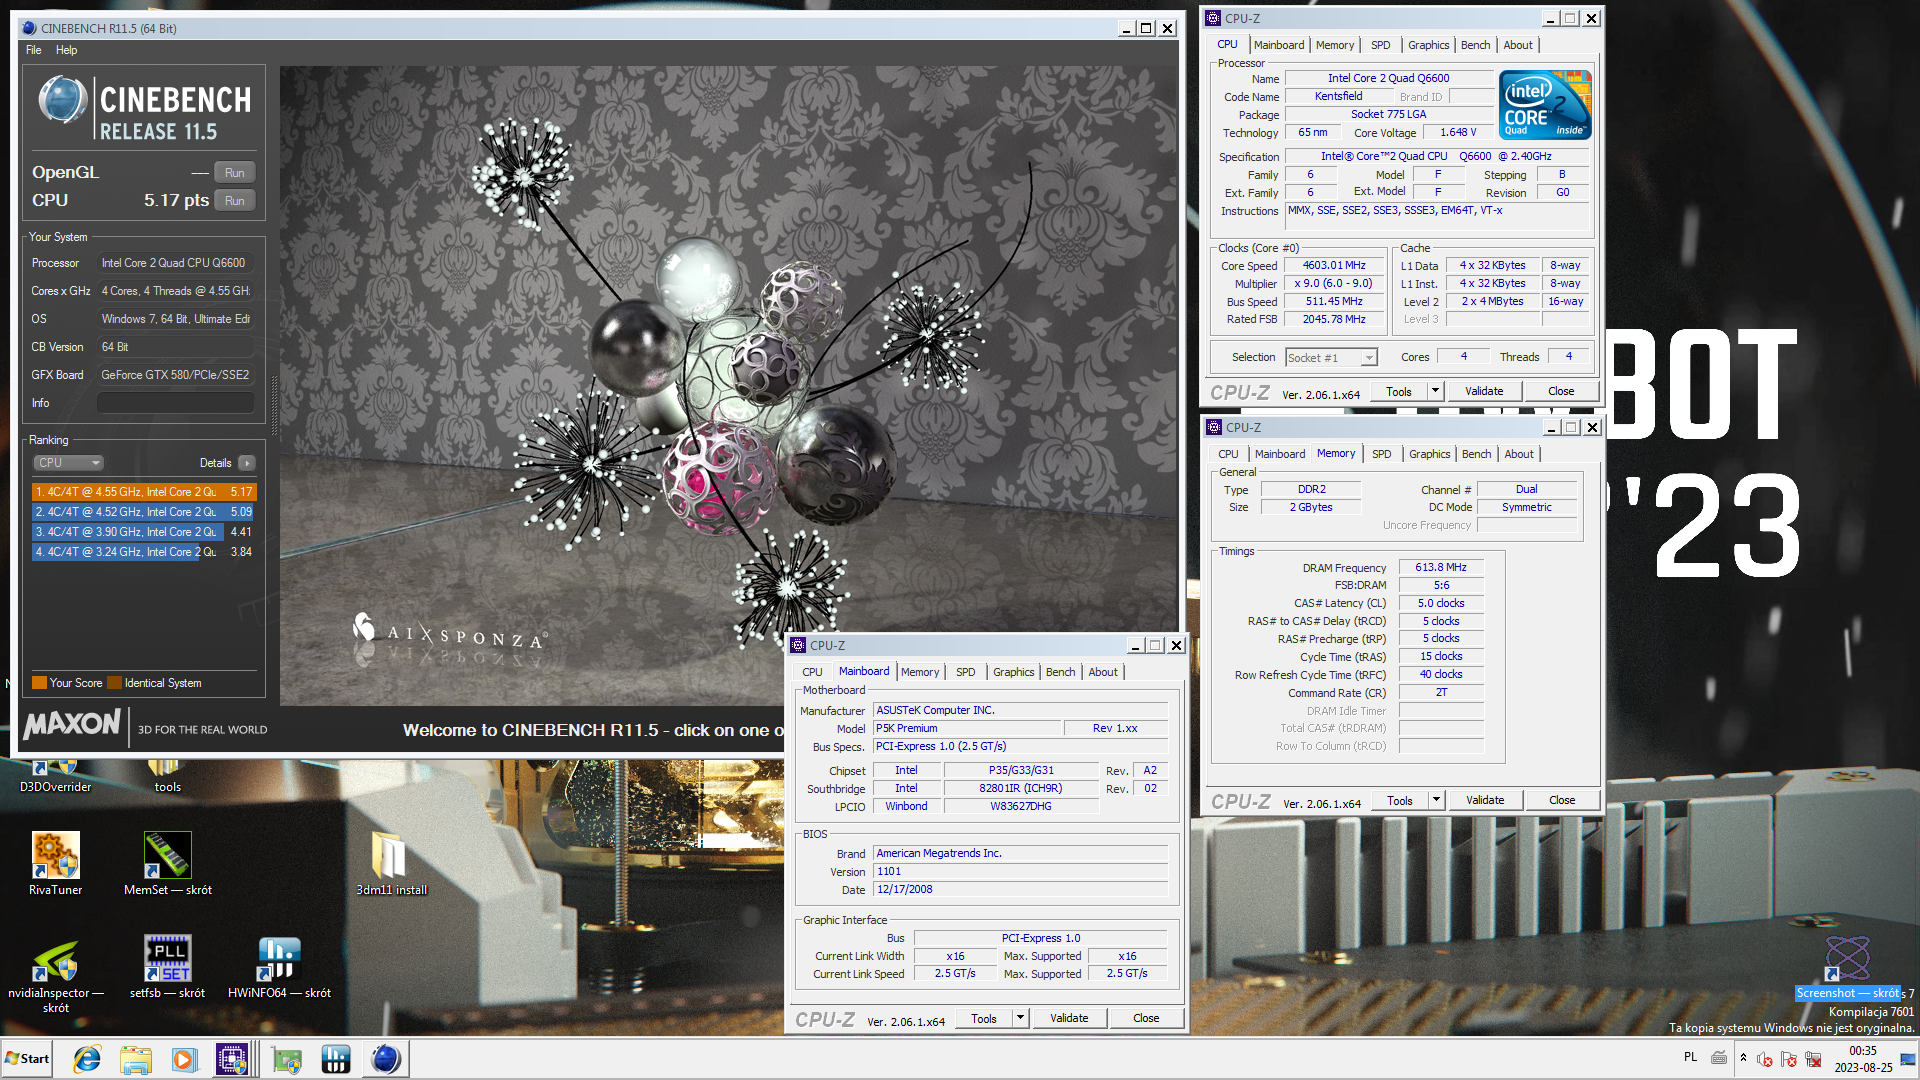Show hidden tray icons chevron
This screenshot has height=1080, width=1920.
pyautogui.click(x=1743, y=1058)
